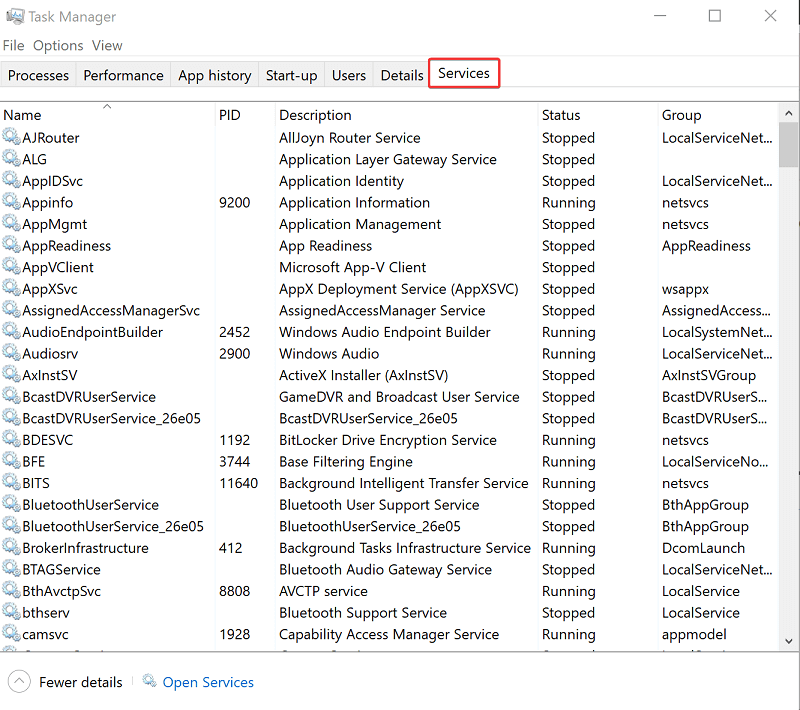This screenshot has width=800, height=710.
Task: Click the BrokerInfrastructure service icon
Action: tap(11, 547)
